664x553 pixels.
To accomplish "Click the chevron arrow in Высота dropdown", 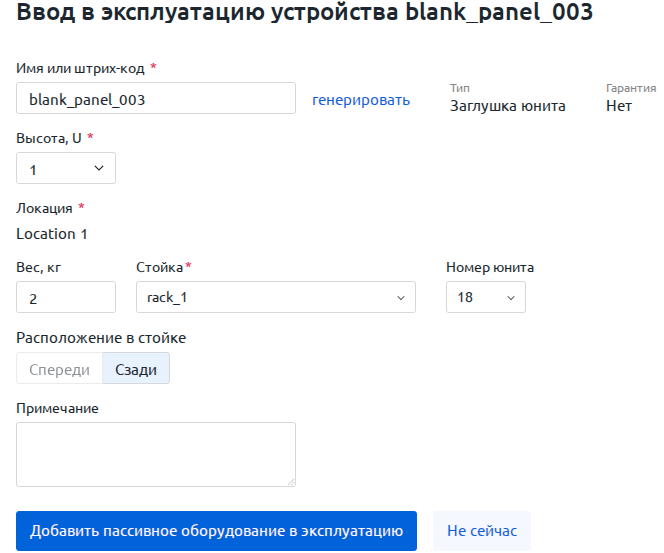I will pos(99,168).
